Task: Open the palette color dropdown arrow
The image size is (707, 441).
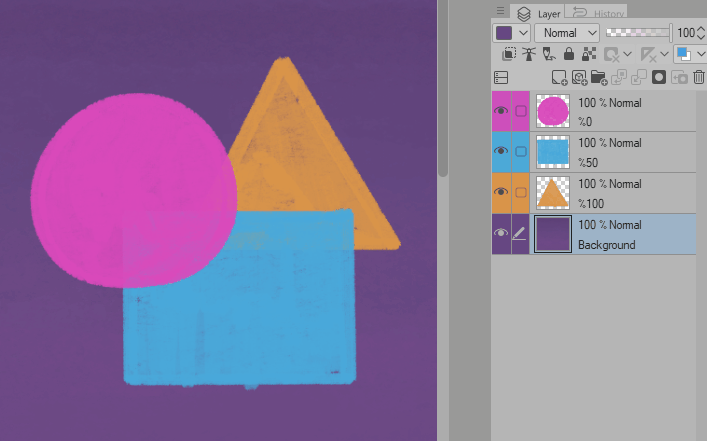Action: (523, 33)
